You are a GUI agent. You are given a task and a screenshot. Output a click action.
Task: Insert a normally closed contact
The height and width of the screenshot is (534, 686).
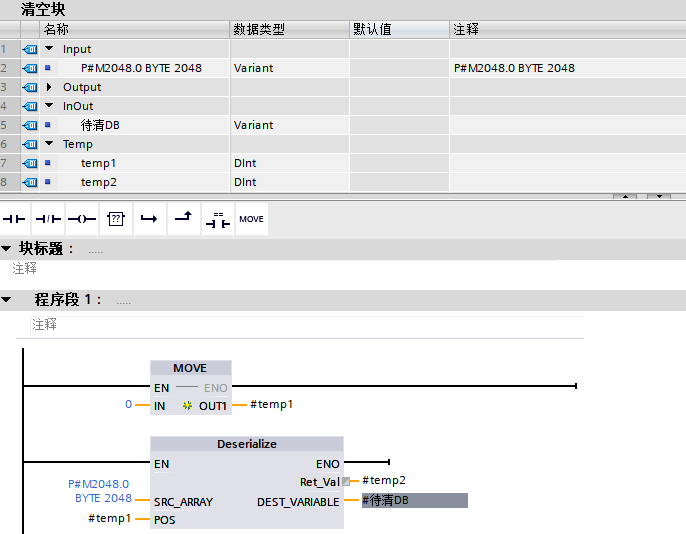tap(47, 219)
